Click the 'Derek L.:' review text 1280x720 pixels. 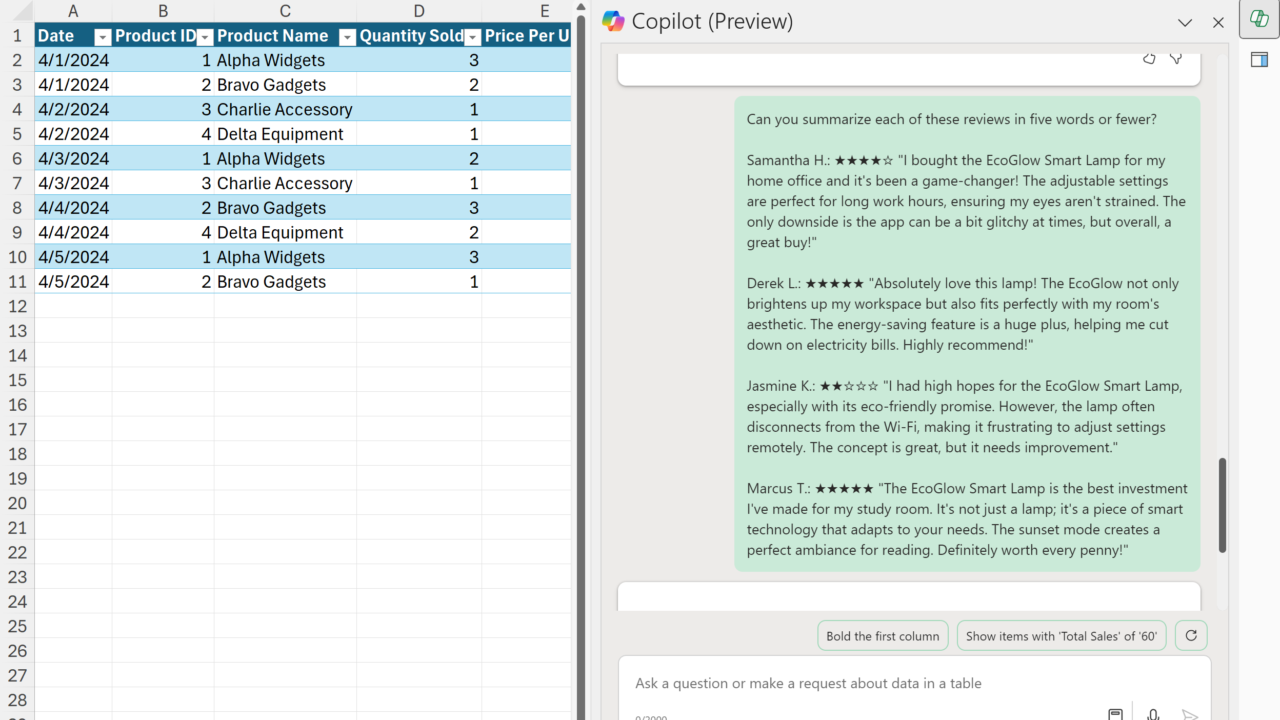coord(963,314)
